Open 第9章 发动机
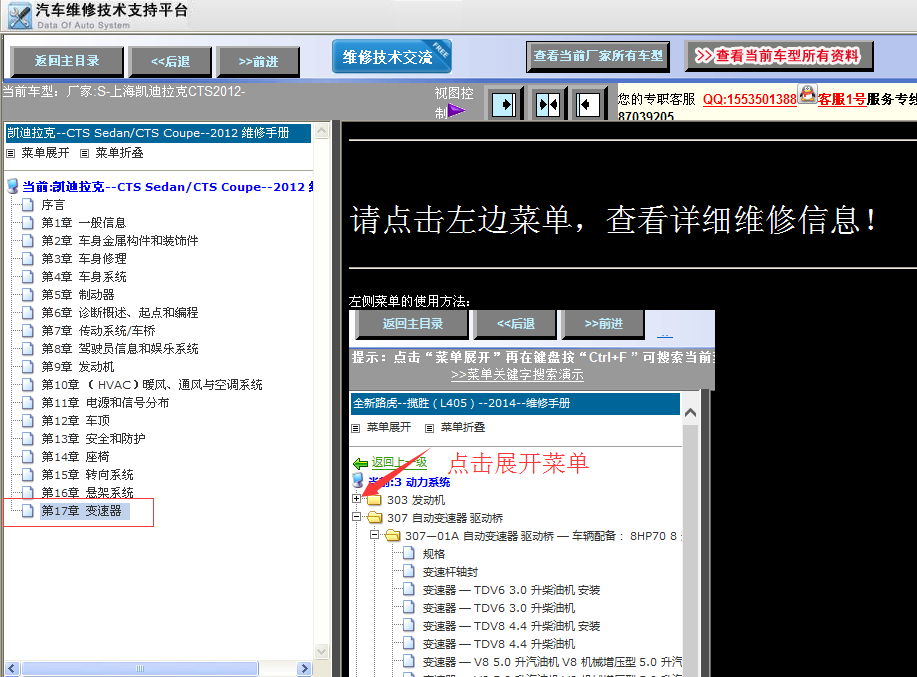This screenshot has width=917, height=677. (78, 367)
